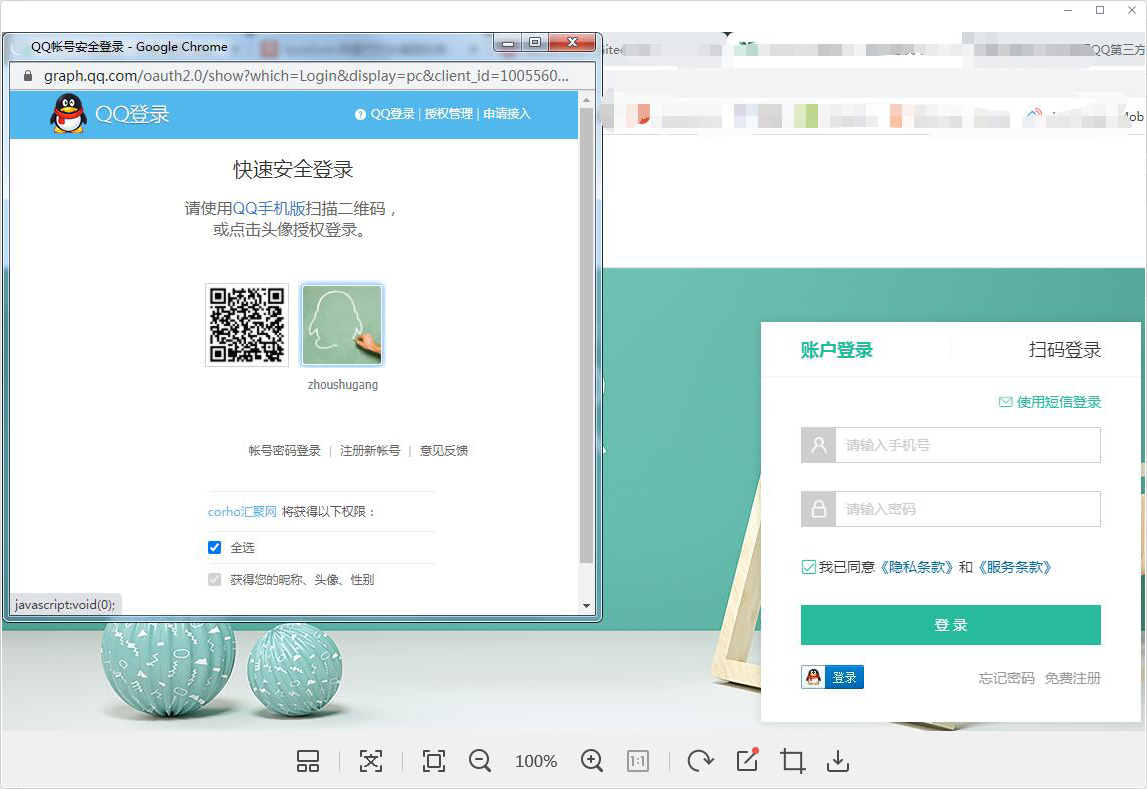Open the 申请接入 link in the header
The image size is (1147, 789).
(x=507, y=114)
